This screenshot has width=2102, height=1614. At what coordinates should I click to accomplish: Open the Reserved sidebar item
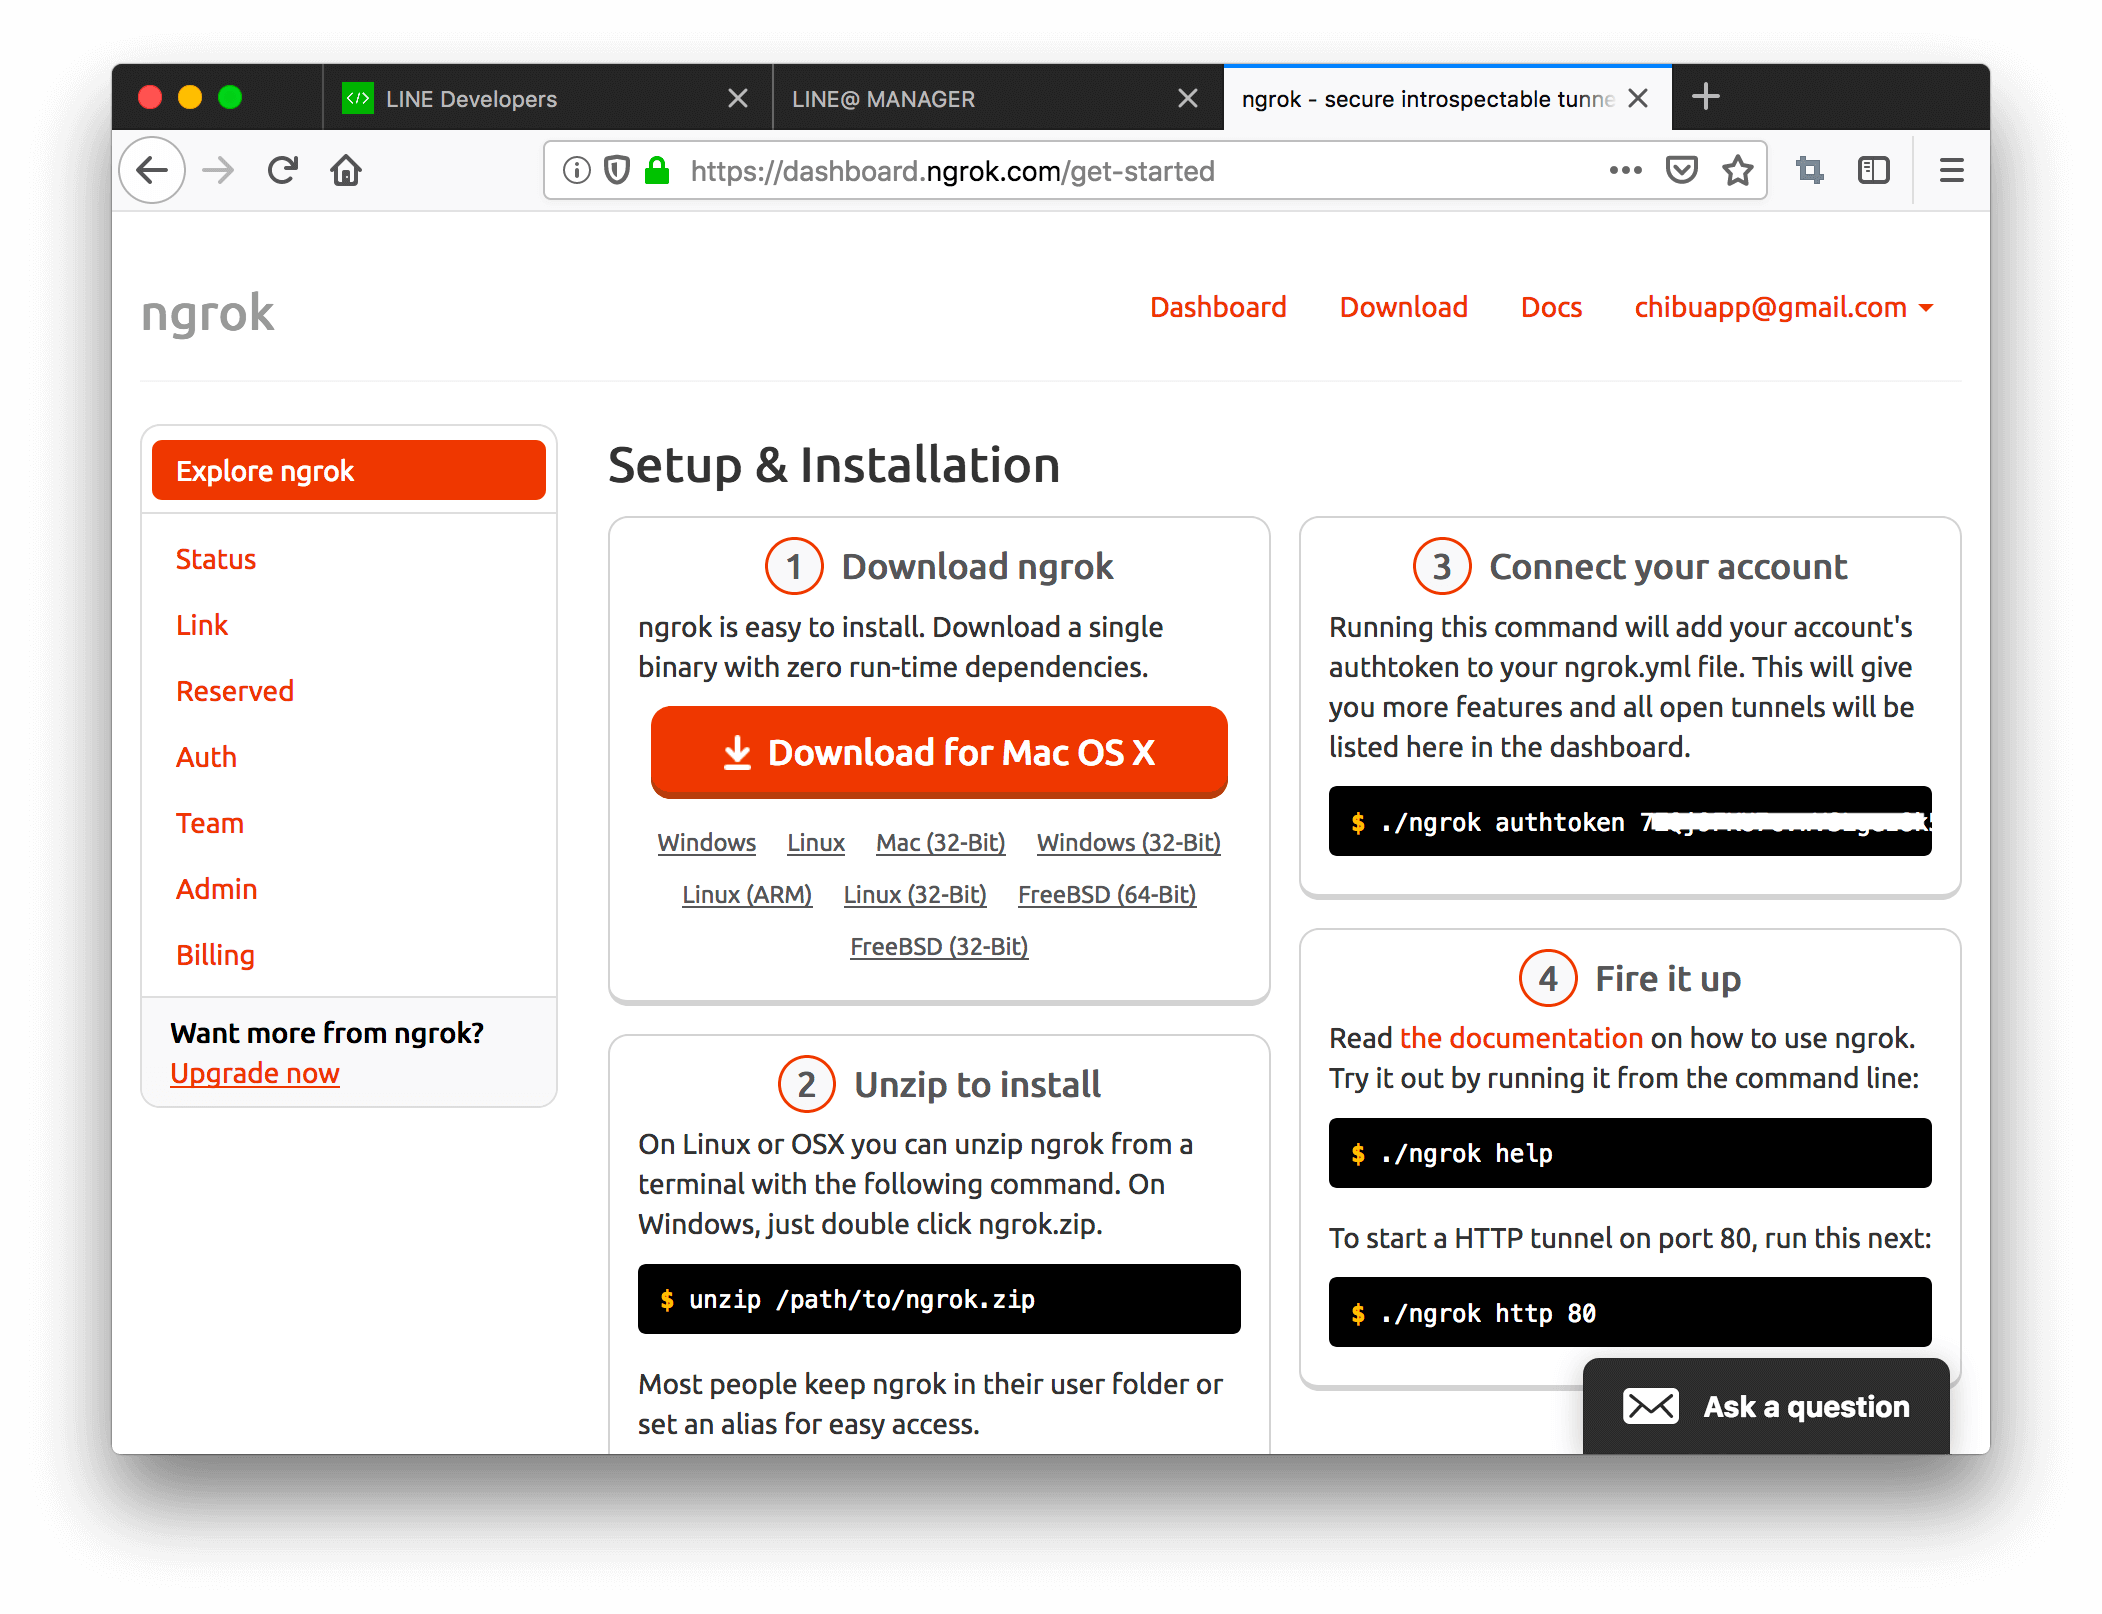235,691
